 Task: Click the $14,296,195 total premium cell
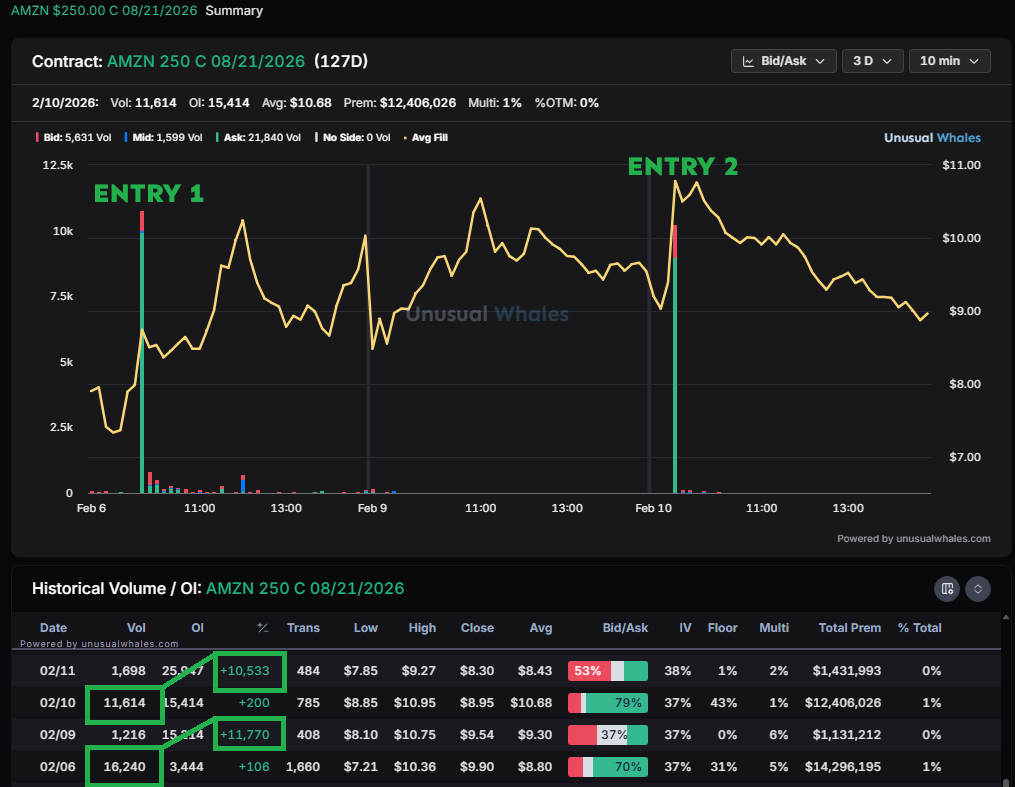tap(843, 767)
